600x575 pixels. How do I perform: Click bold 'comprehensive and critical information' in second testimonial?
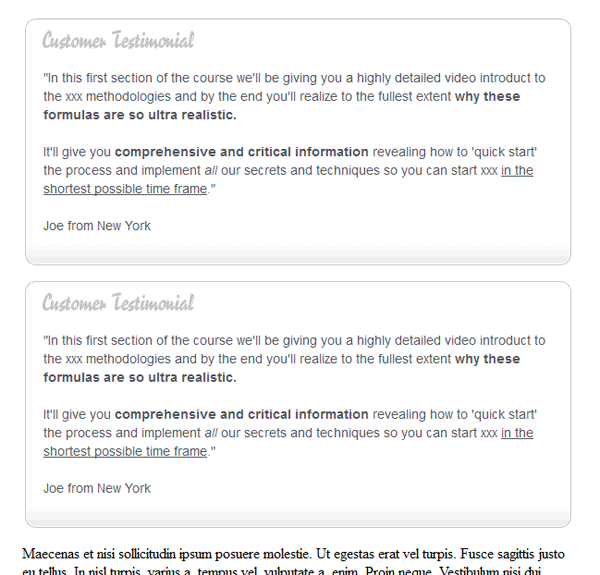coord(241,414)
